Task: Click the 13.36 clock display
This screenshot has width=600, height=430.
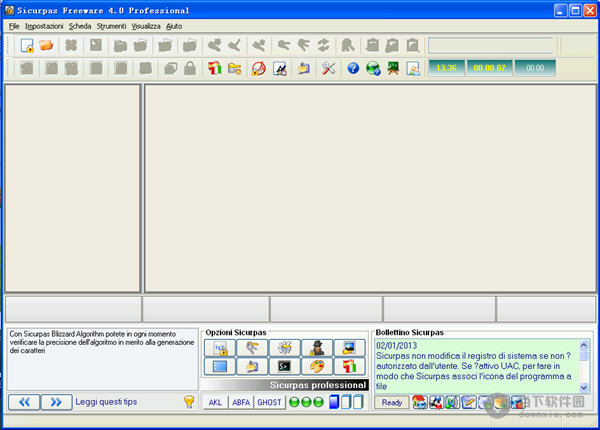Action: [x=446, y=68]
